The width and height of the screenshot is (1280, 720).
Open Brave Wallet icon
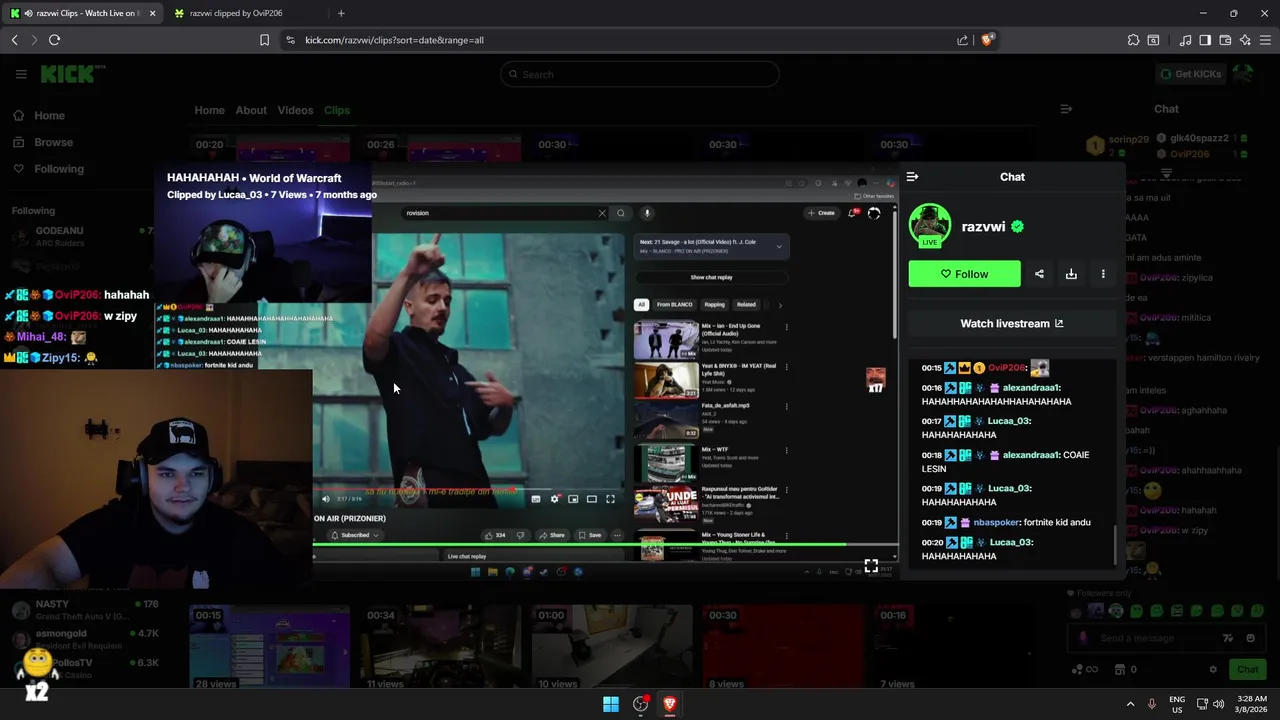click(1225, 40)
